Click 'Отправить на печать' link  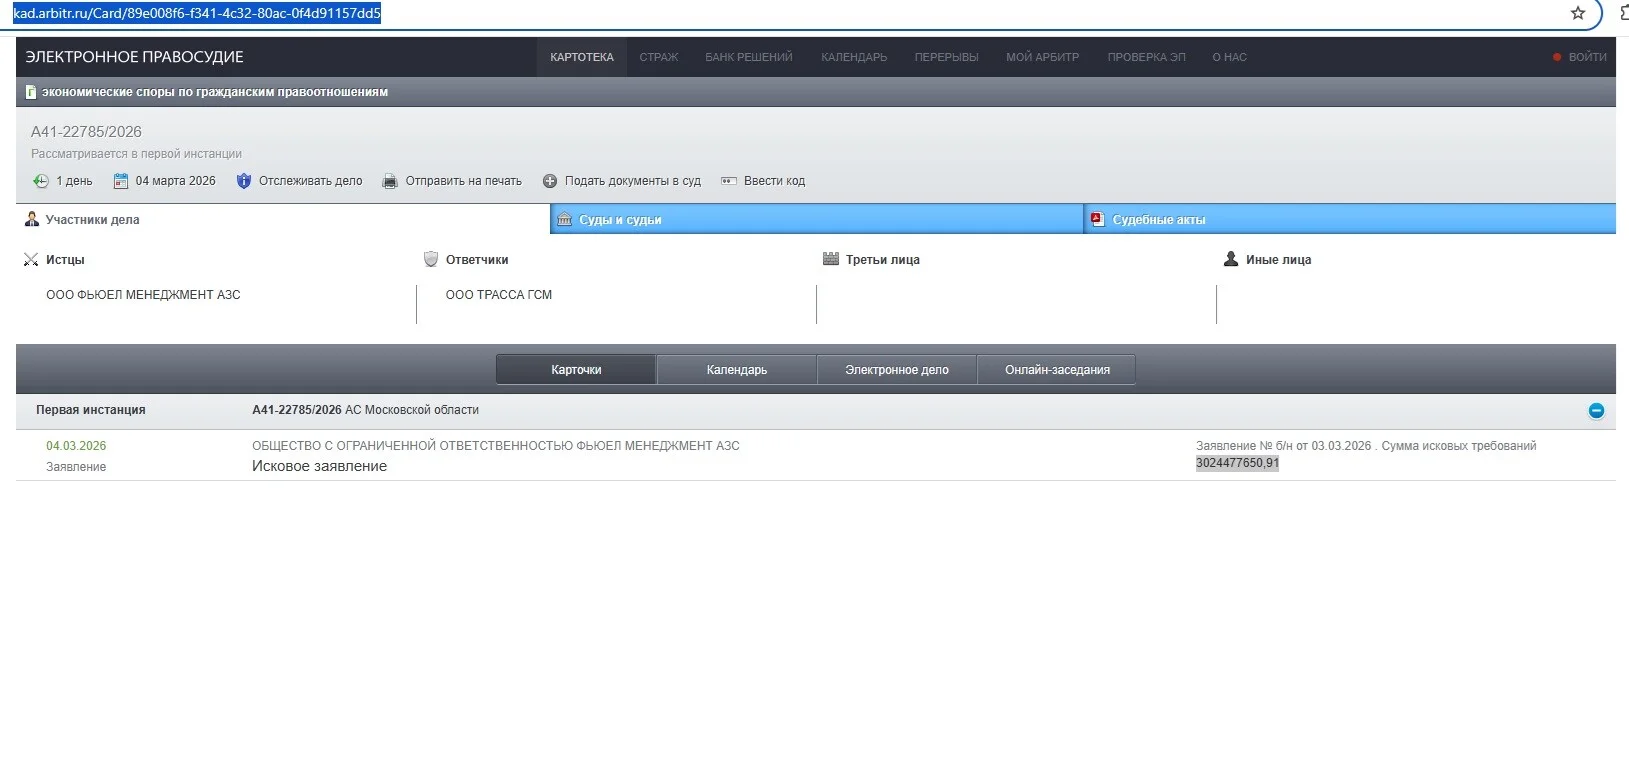464,181
